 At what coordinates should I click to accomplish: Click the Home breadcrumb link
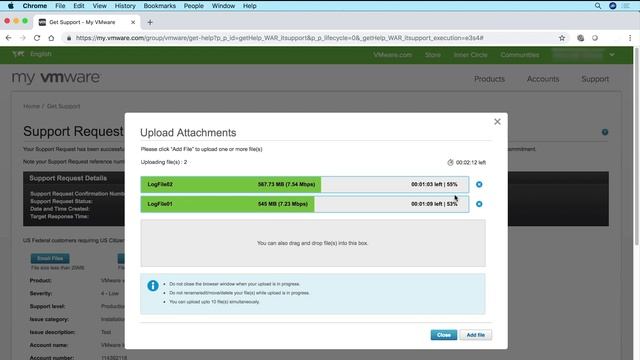point(31,106)
